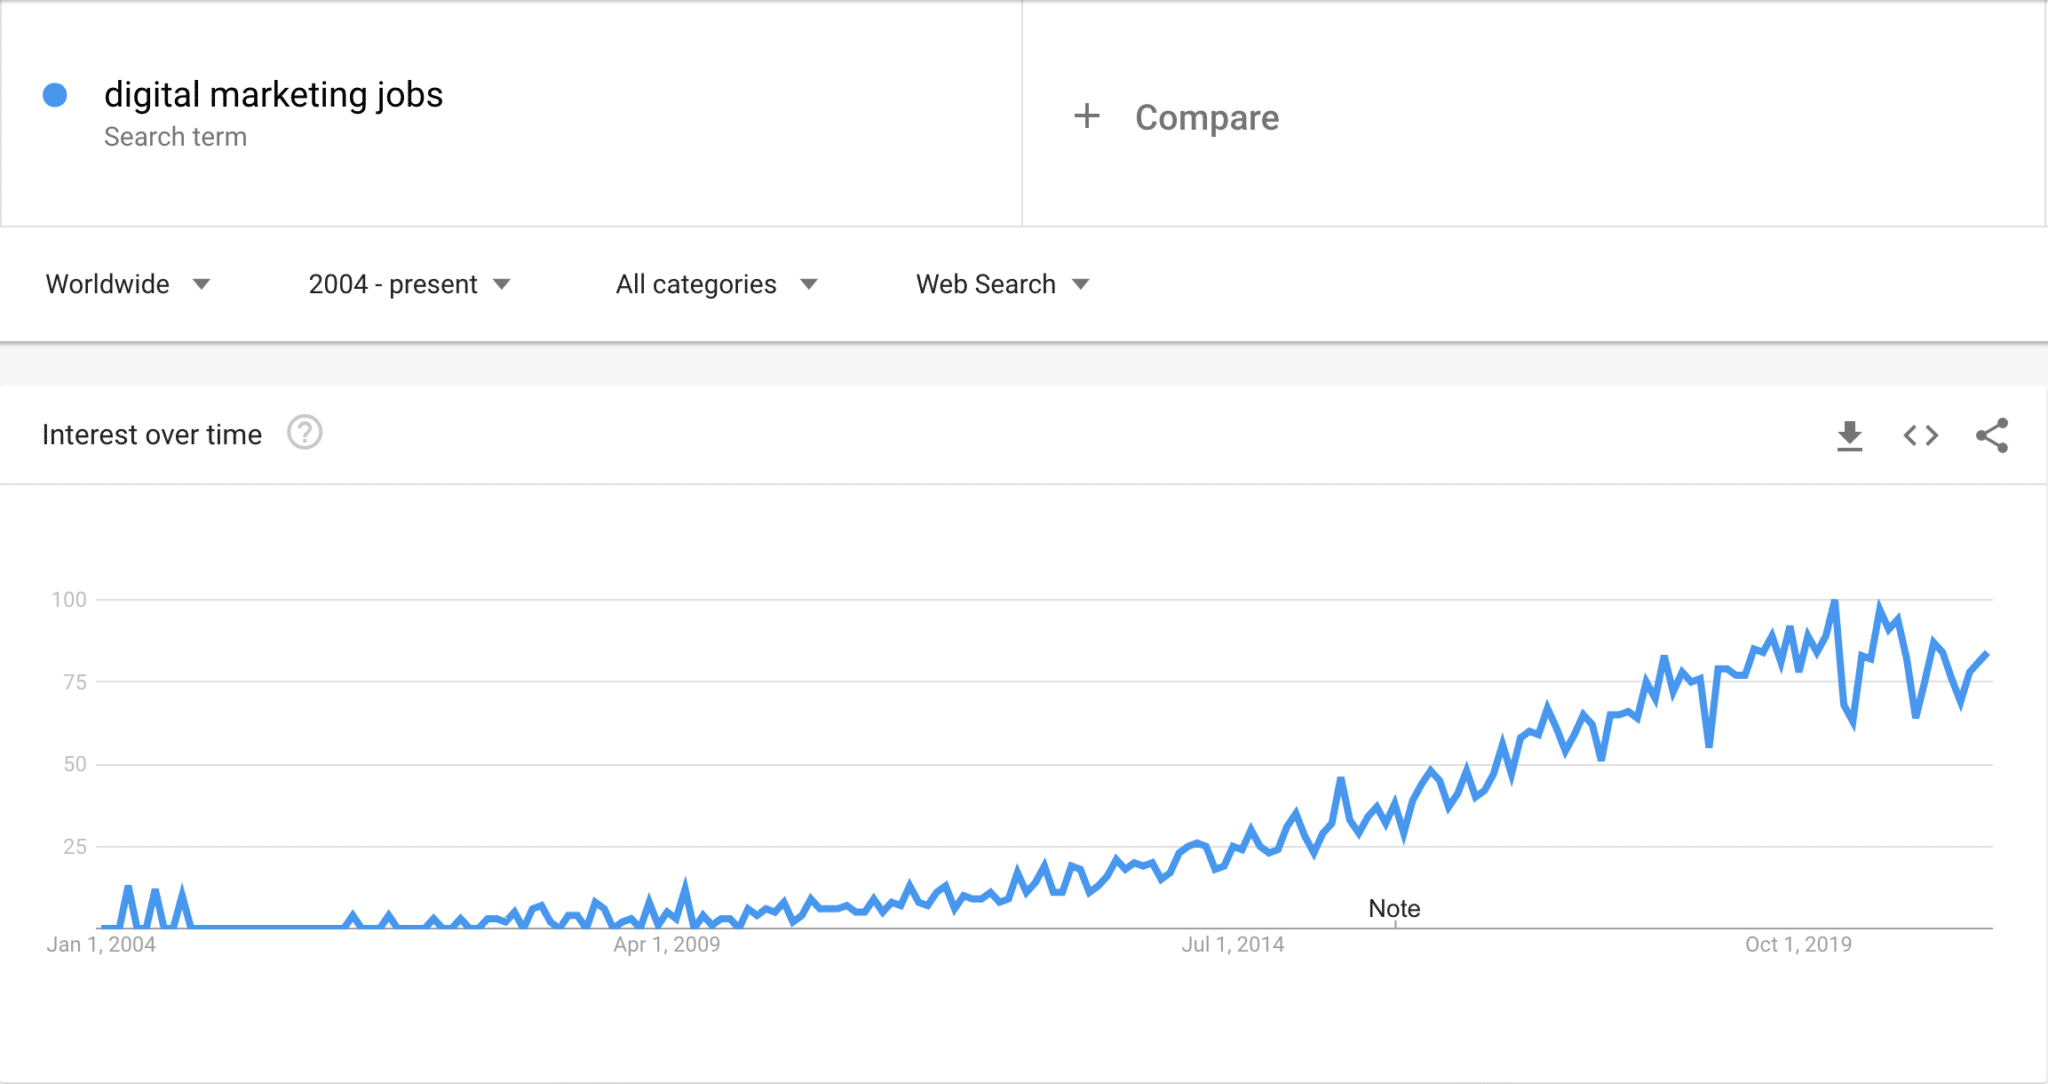Open the Interest over time help icon
The width and height of the screenshot is (2048, 1084).
(304, 433)
